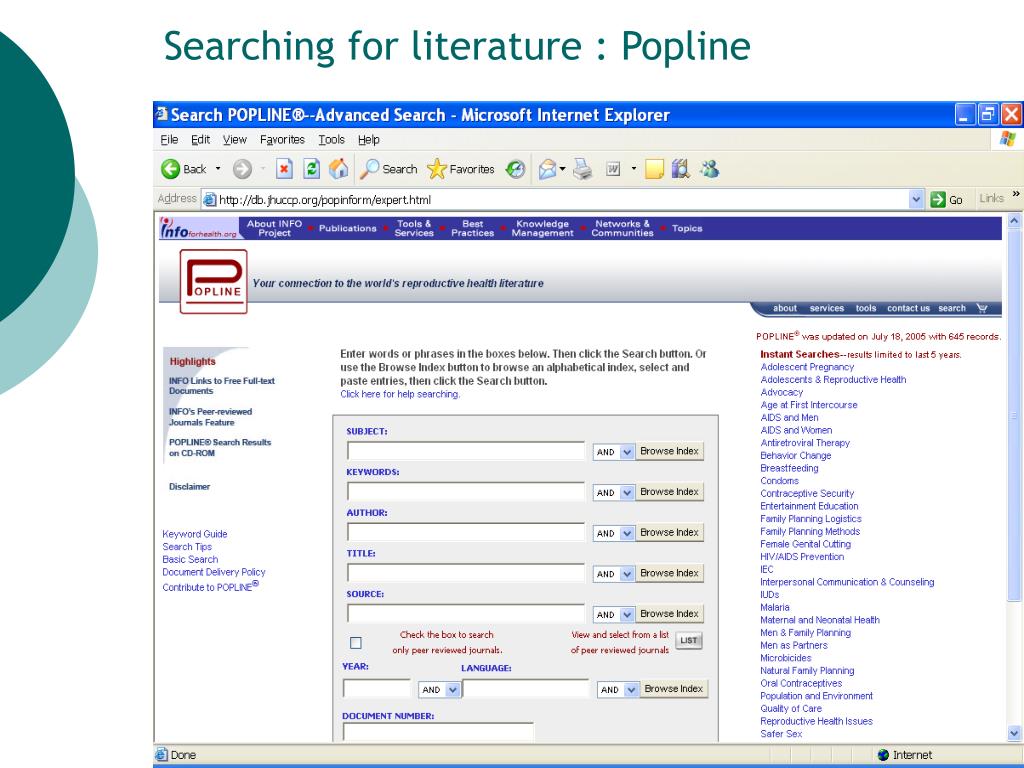Open the Favorites menu
Viewport: 1024px width, 768px height.
point(282,140)
